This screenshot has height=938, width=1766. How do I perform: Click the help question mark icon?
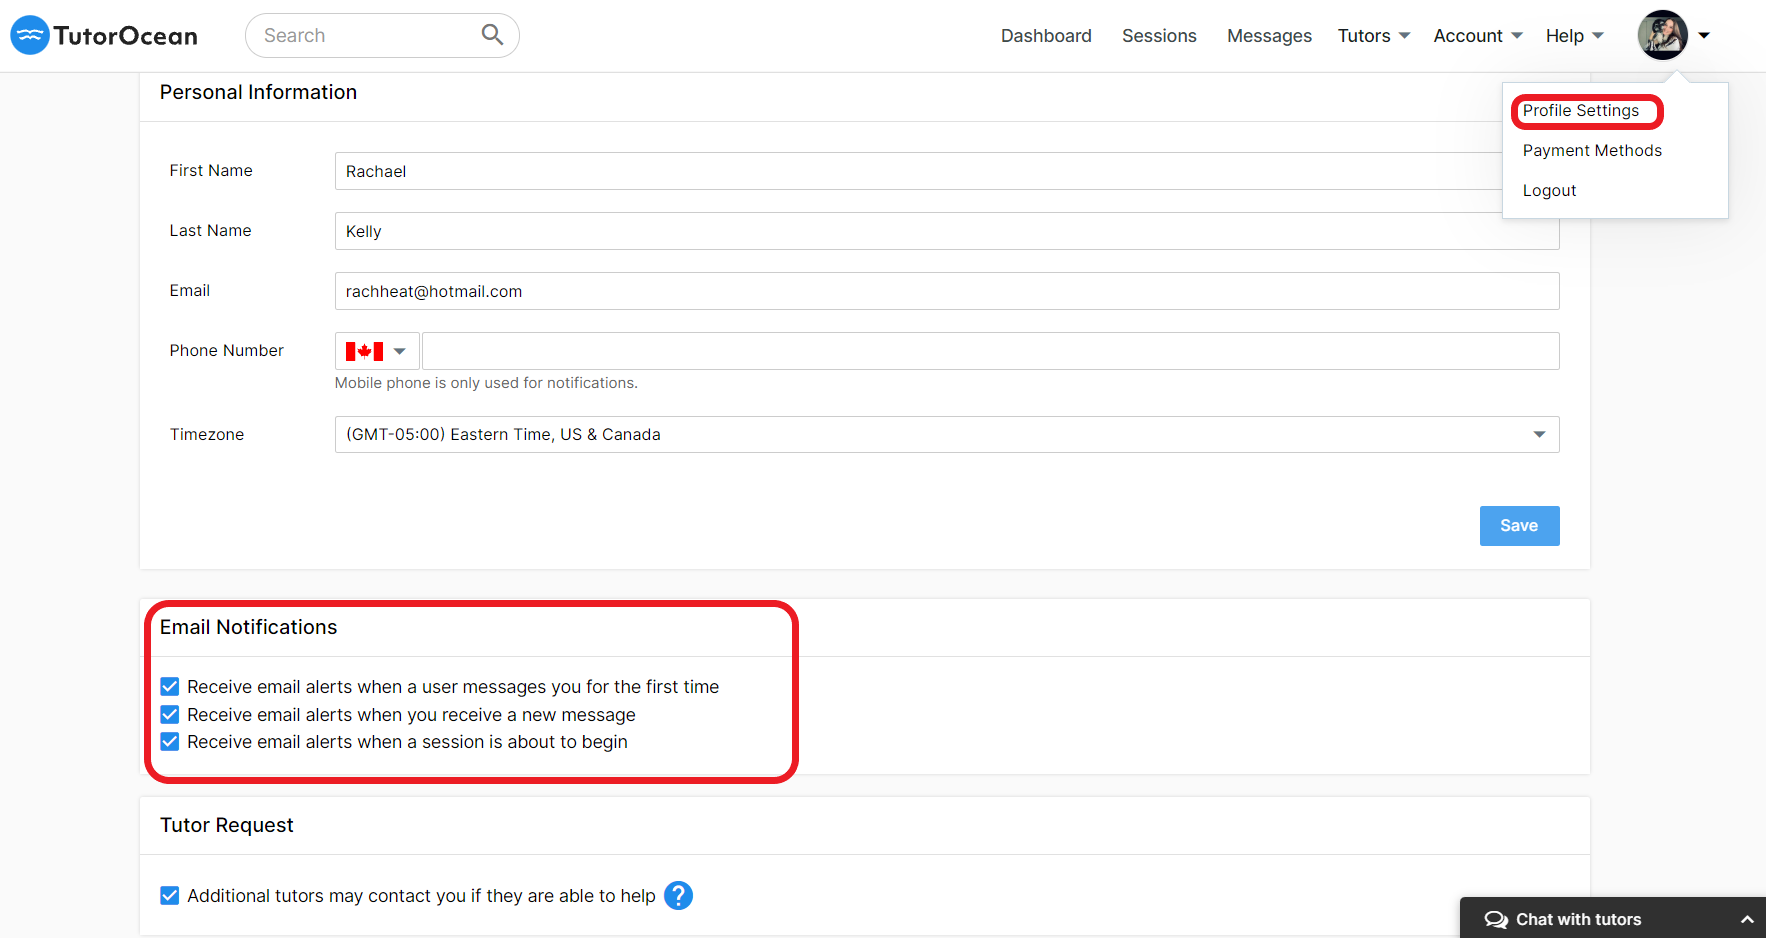[678, 895]
